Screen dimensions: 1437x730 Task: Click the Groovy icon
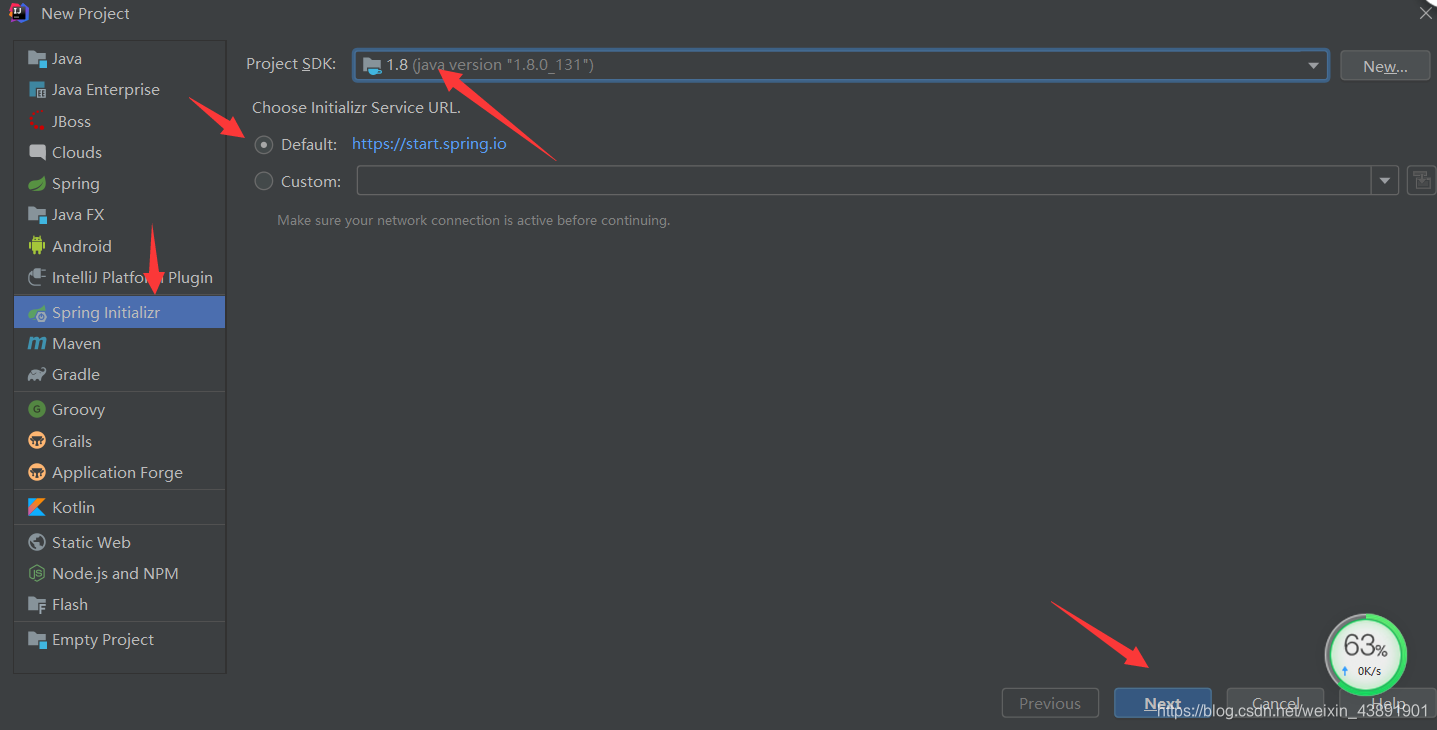point(37,410)
